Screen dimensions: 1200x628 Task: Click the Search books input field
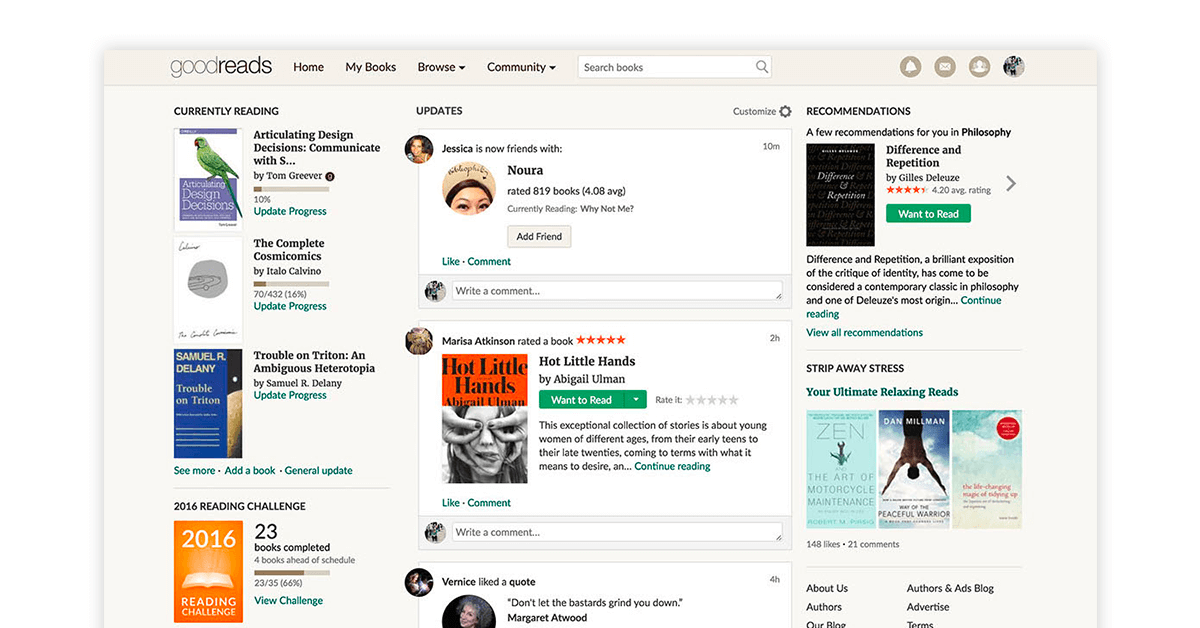(x=665, y=67)
